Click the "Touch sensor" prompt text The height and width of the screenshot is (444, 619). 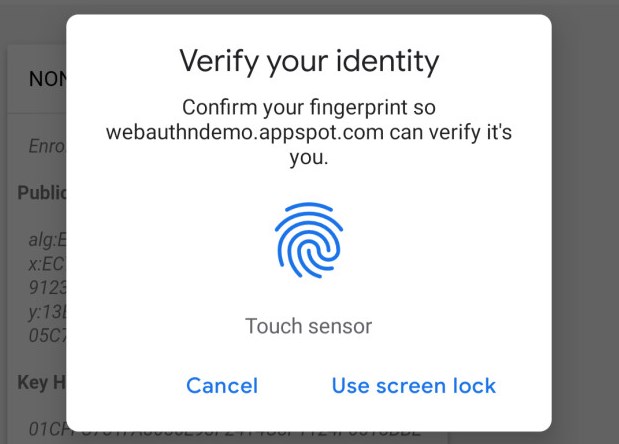pyautogui.click(x=309, y=326)
